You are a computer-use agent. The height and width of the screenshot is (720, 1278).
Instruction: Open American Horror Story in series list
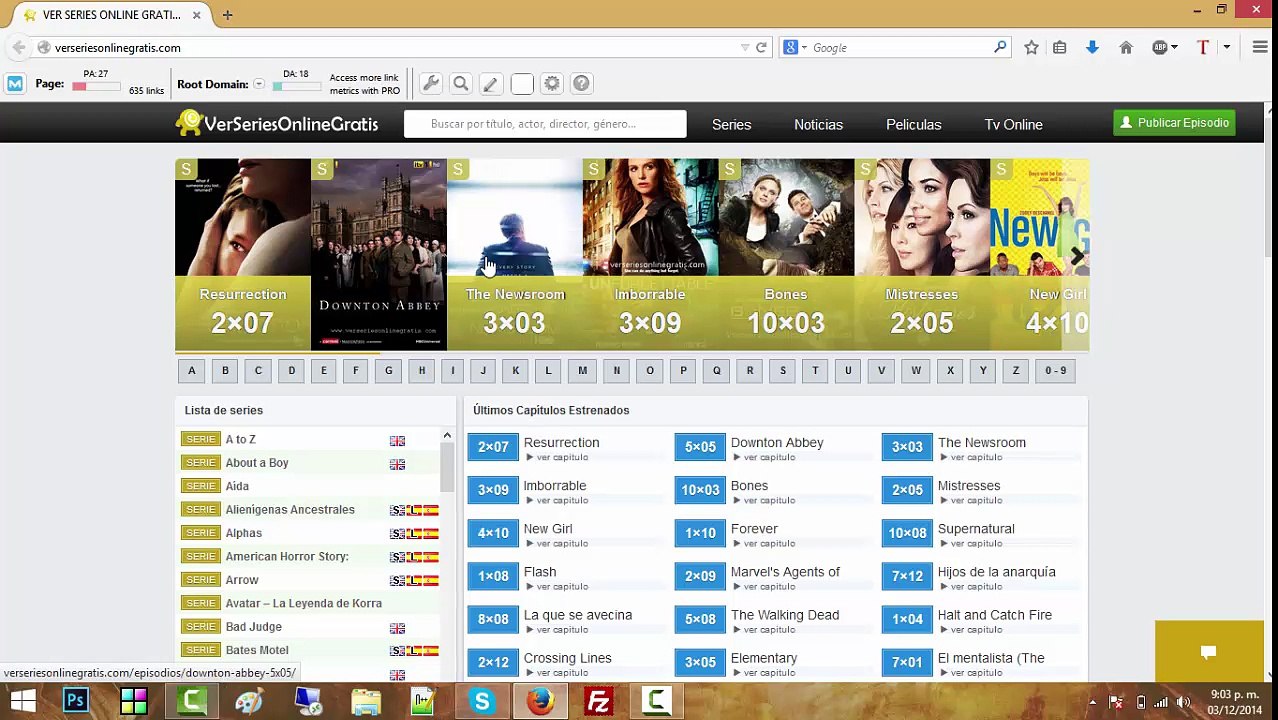point(286,556)
